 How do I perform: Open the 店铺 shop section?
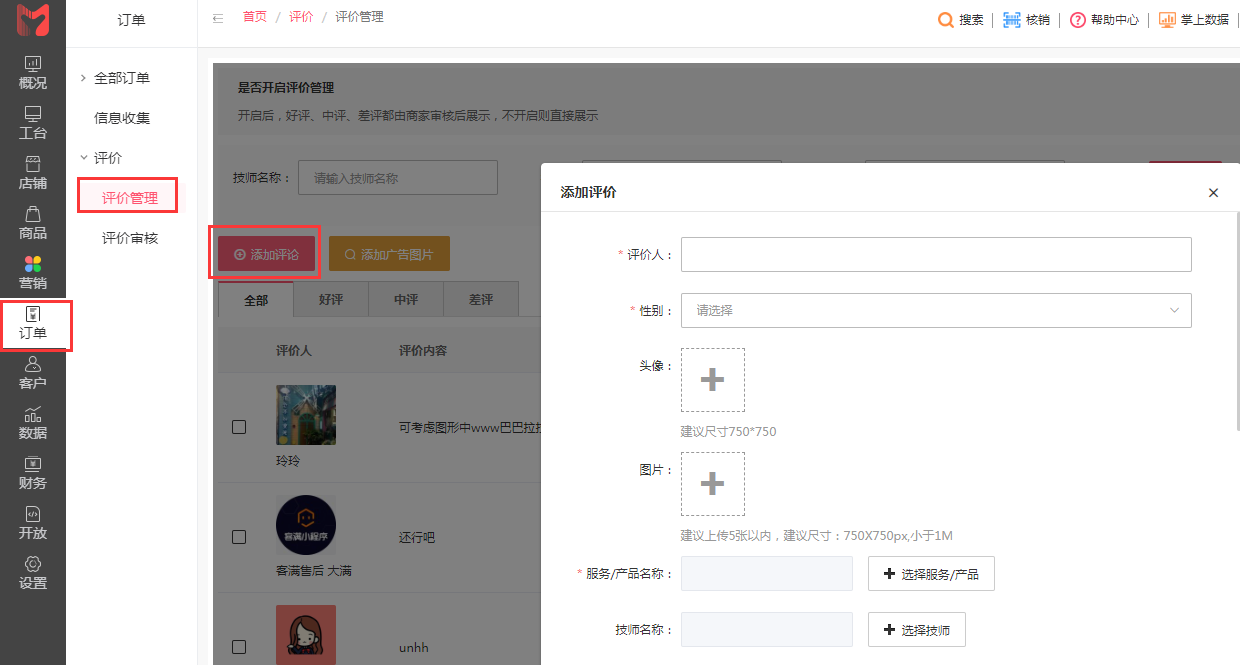(33, 172)
